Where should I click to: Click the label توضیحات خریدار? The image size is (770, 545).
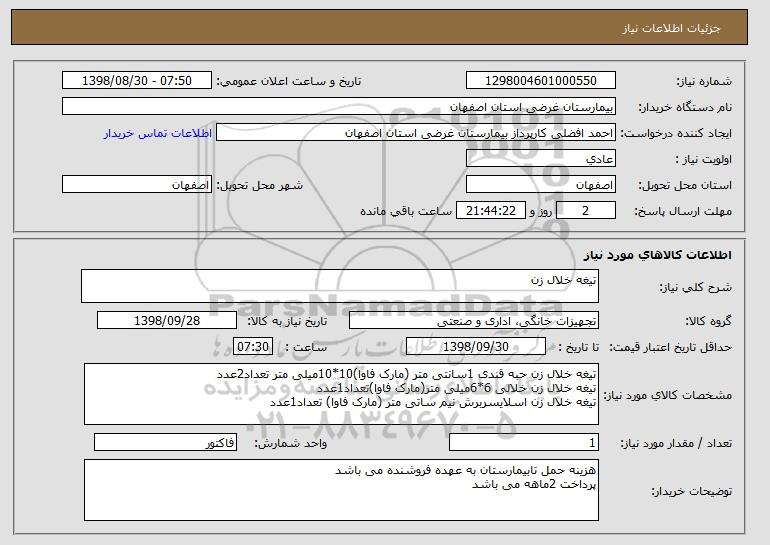pyautogui.click(x=691, y=491)
